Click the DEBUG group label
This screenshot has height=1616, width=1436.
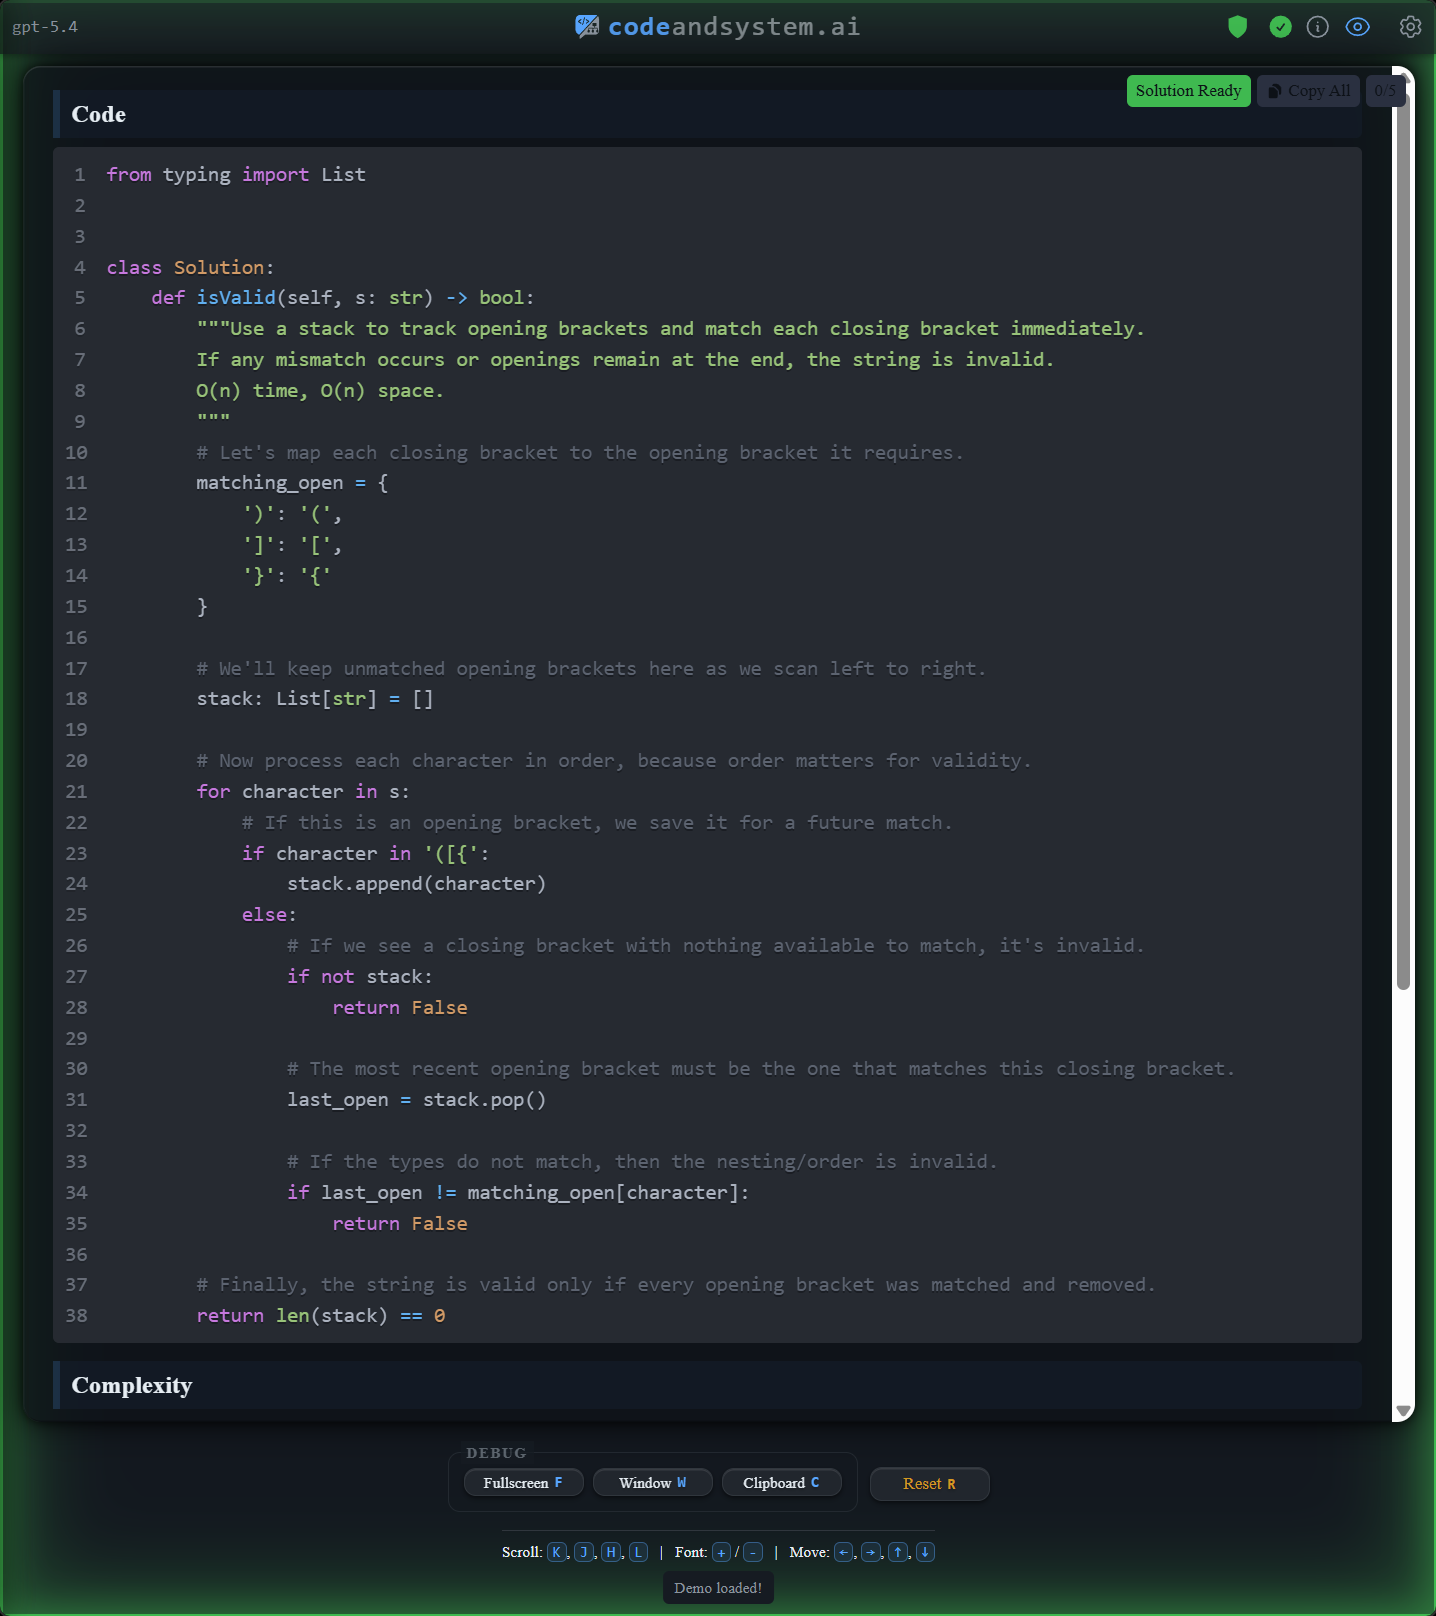[496, 1453]
